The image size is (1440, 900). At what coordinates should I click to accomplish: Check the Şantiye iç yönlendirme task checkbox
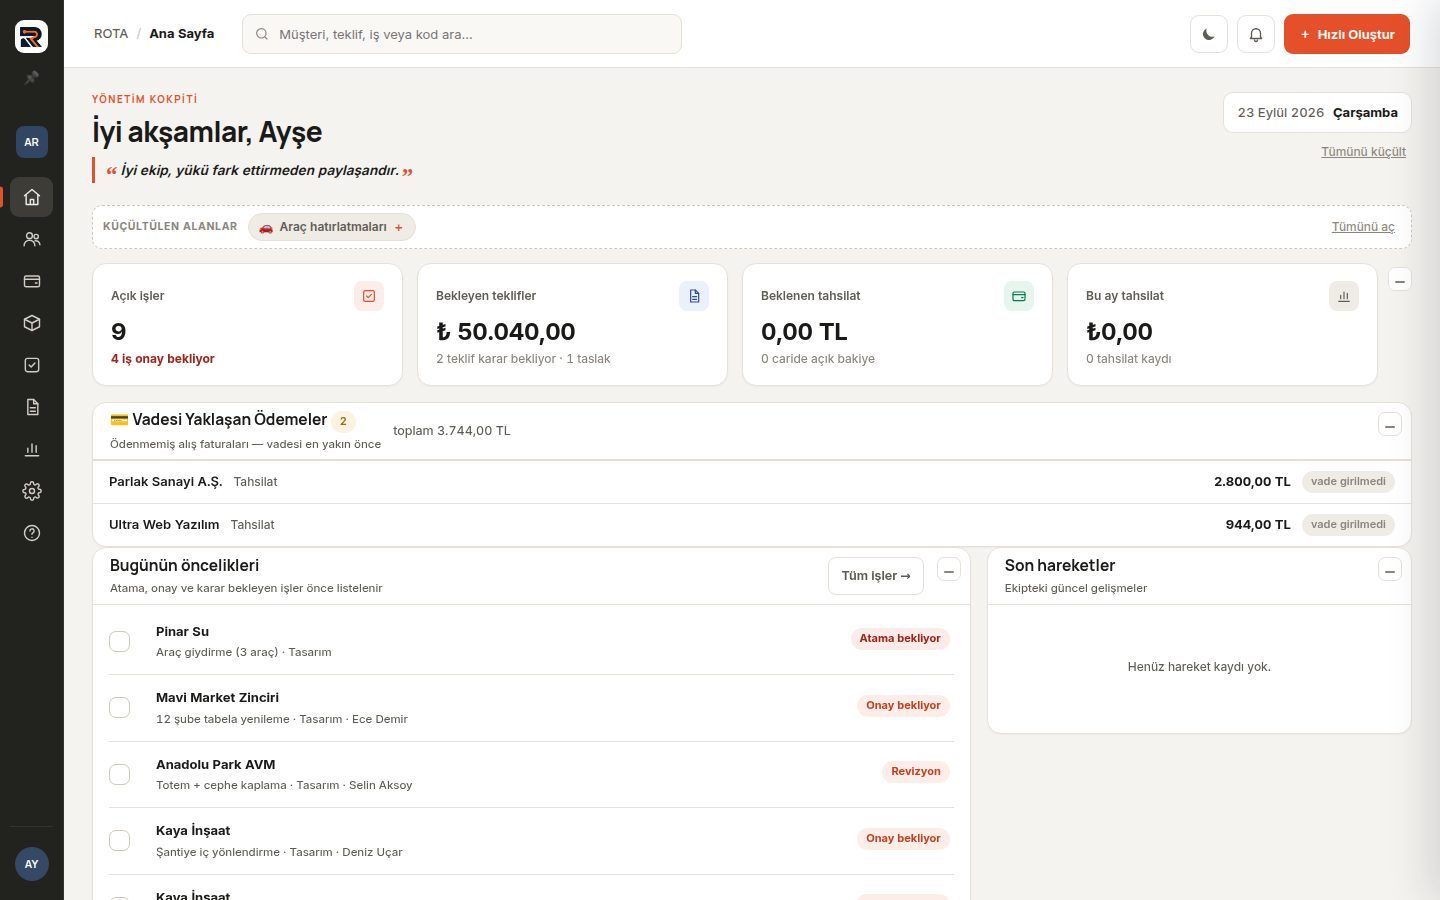click(x=120, y=841)
